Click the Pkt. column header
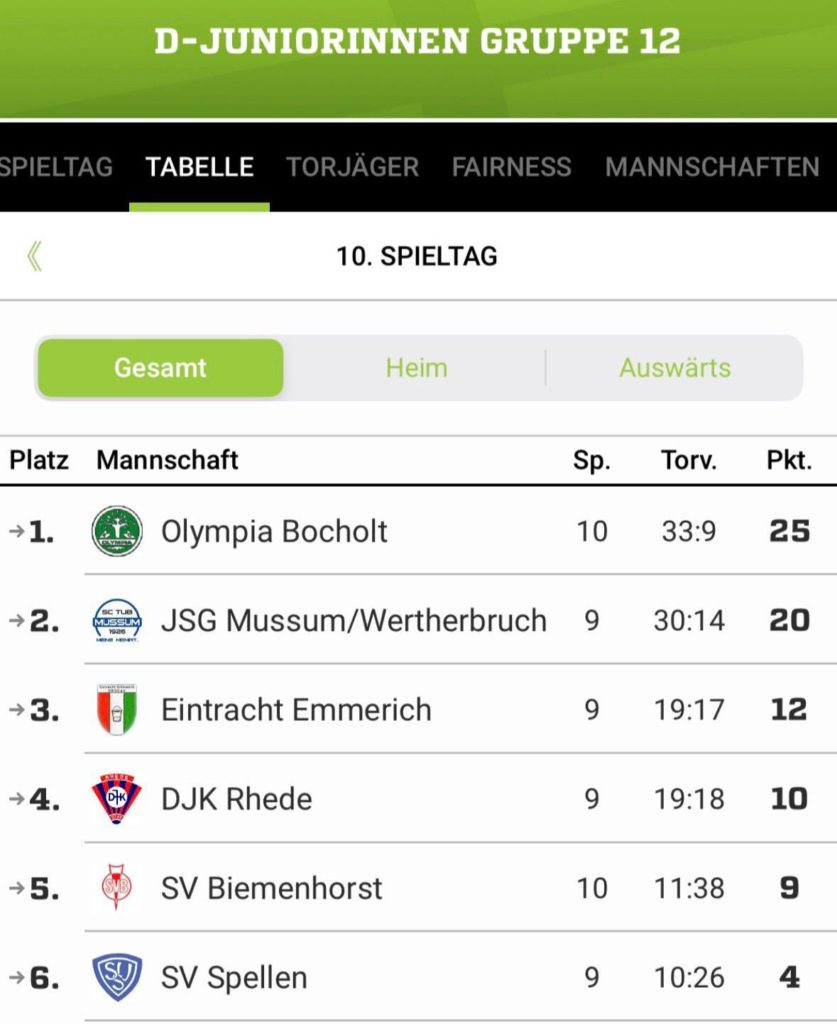 click(x=789, y=461)
